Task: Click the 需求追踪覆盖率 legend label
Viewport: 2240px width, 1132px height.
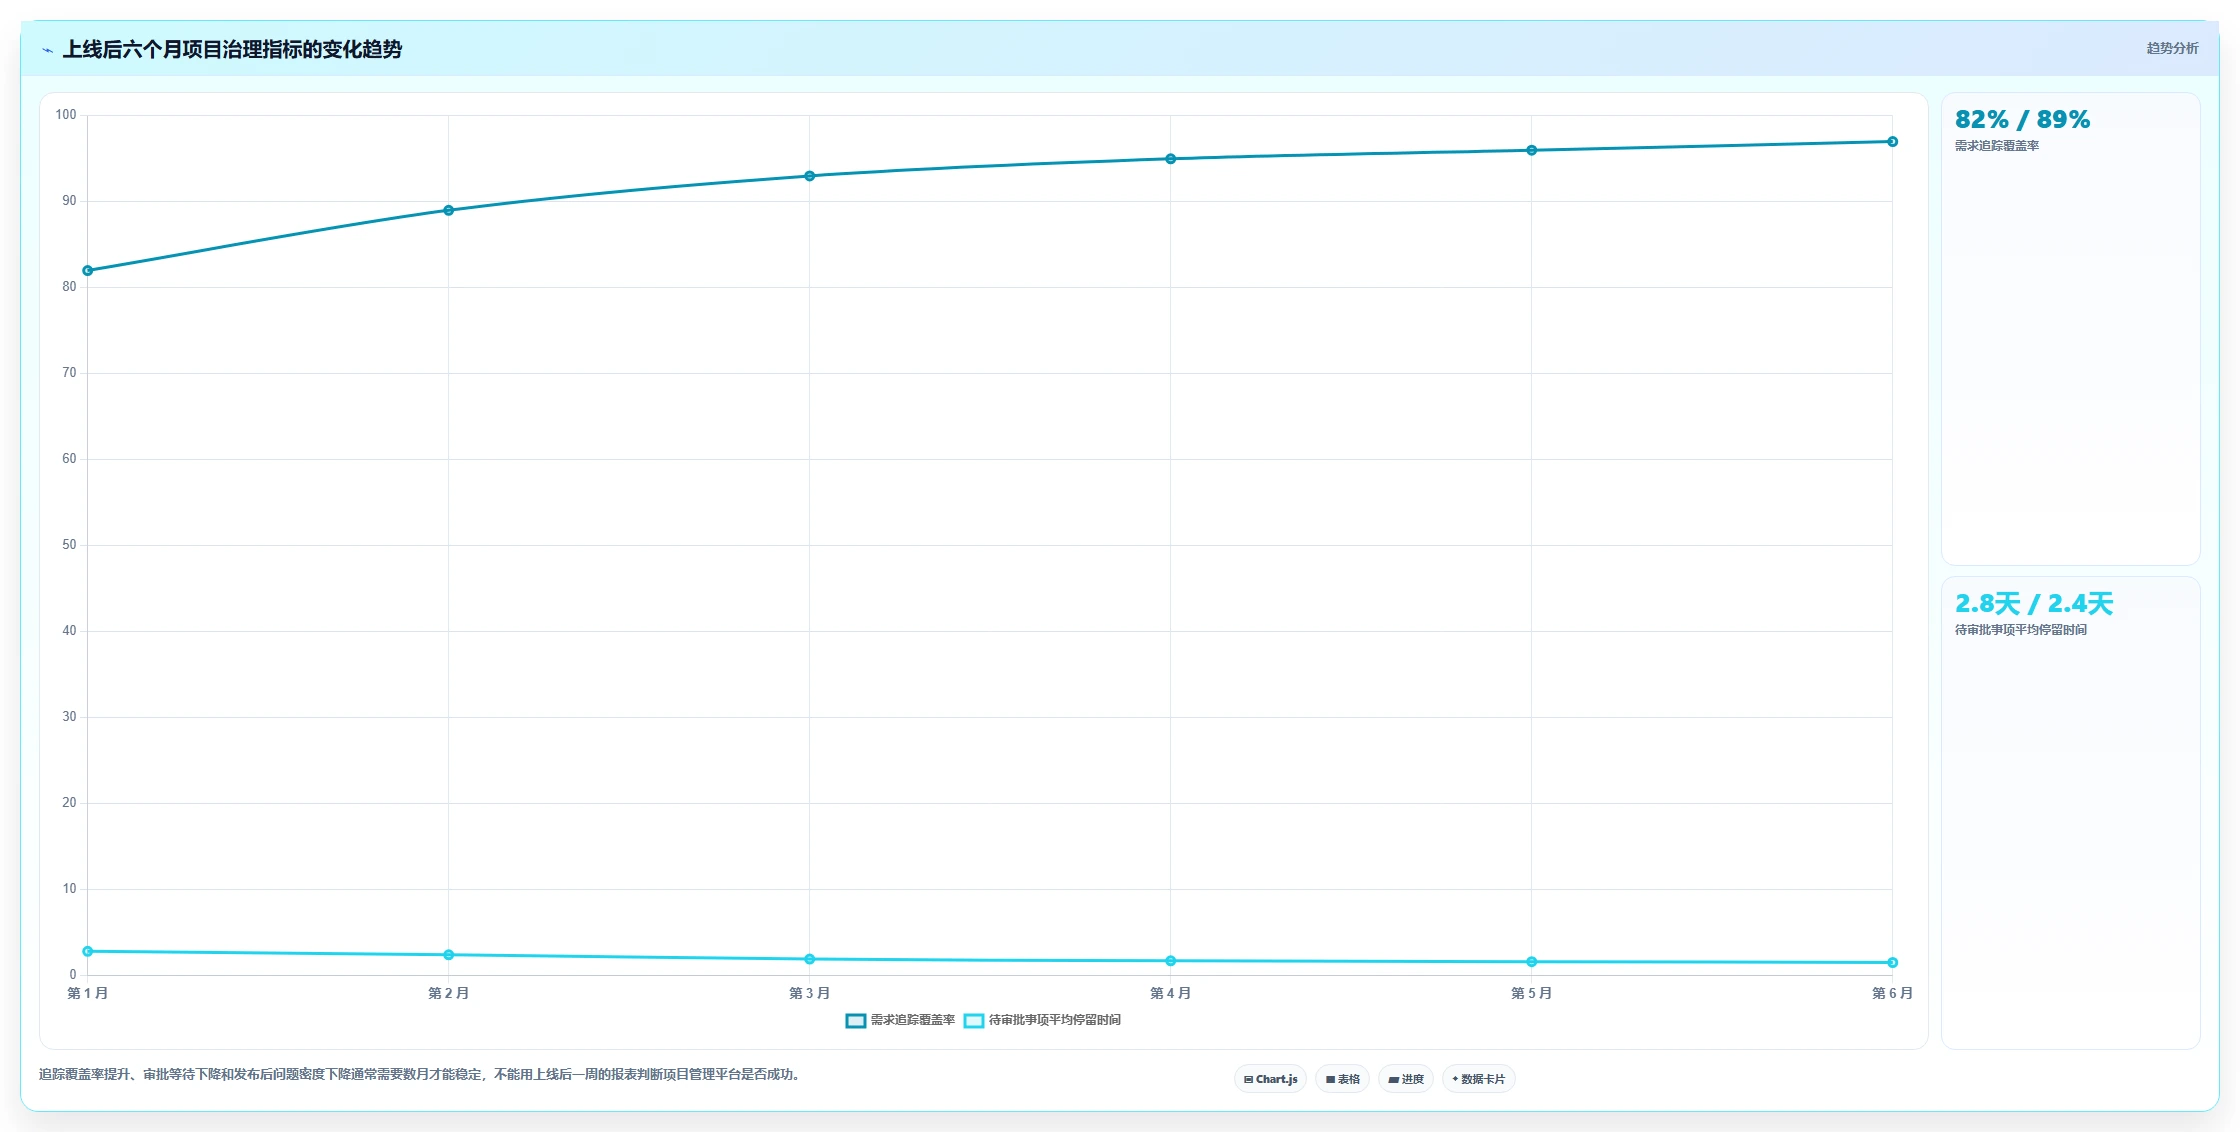Action: (912, 1020)
